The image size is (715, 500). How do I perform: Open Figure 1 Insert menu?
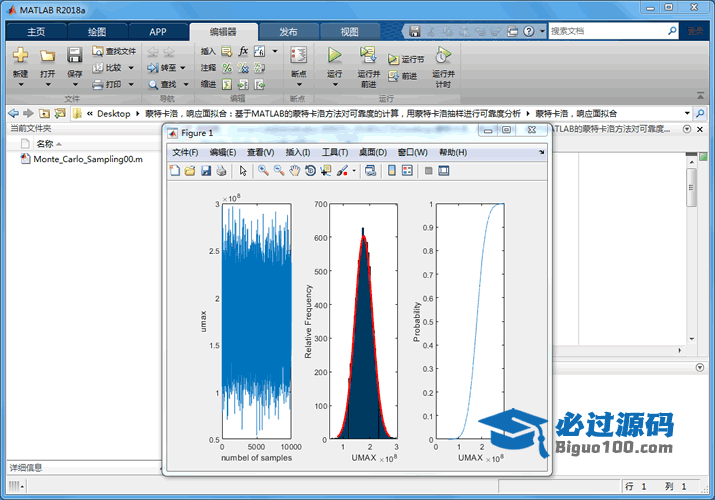point(298,152)
